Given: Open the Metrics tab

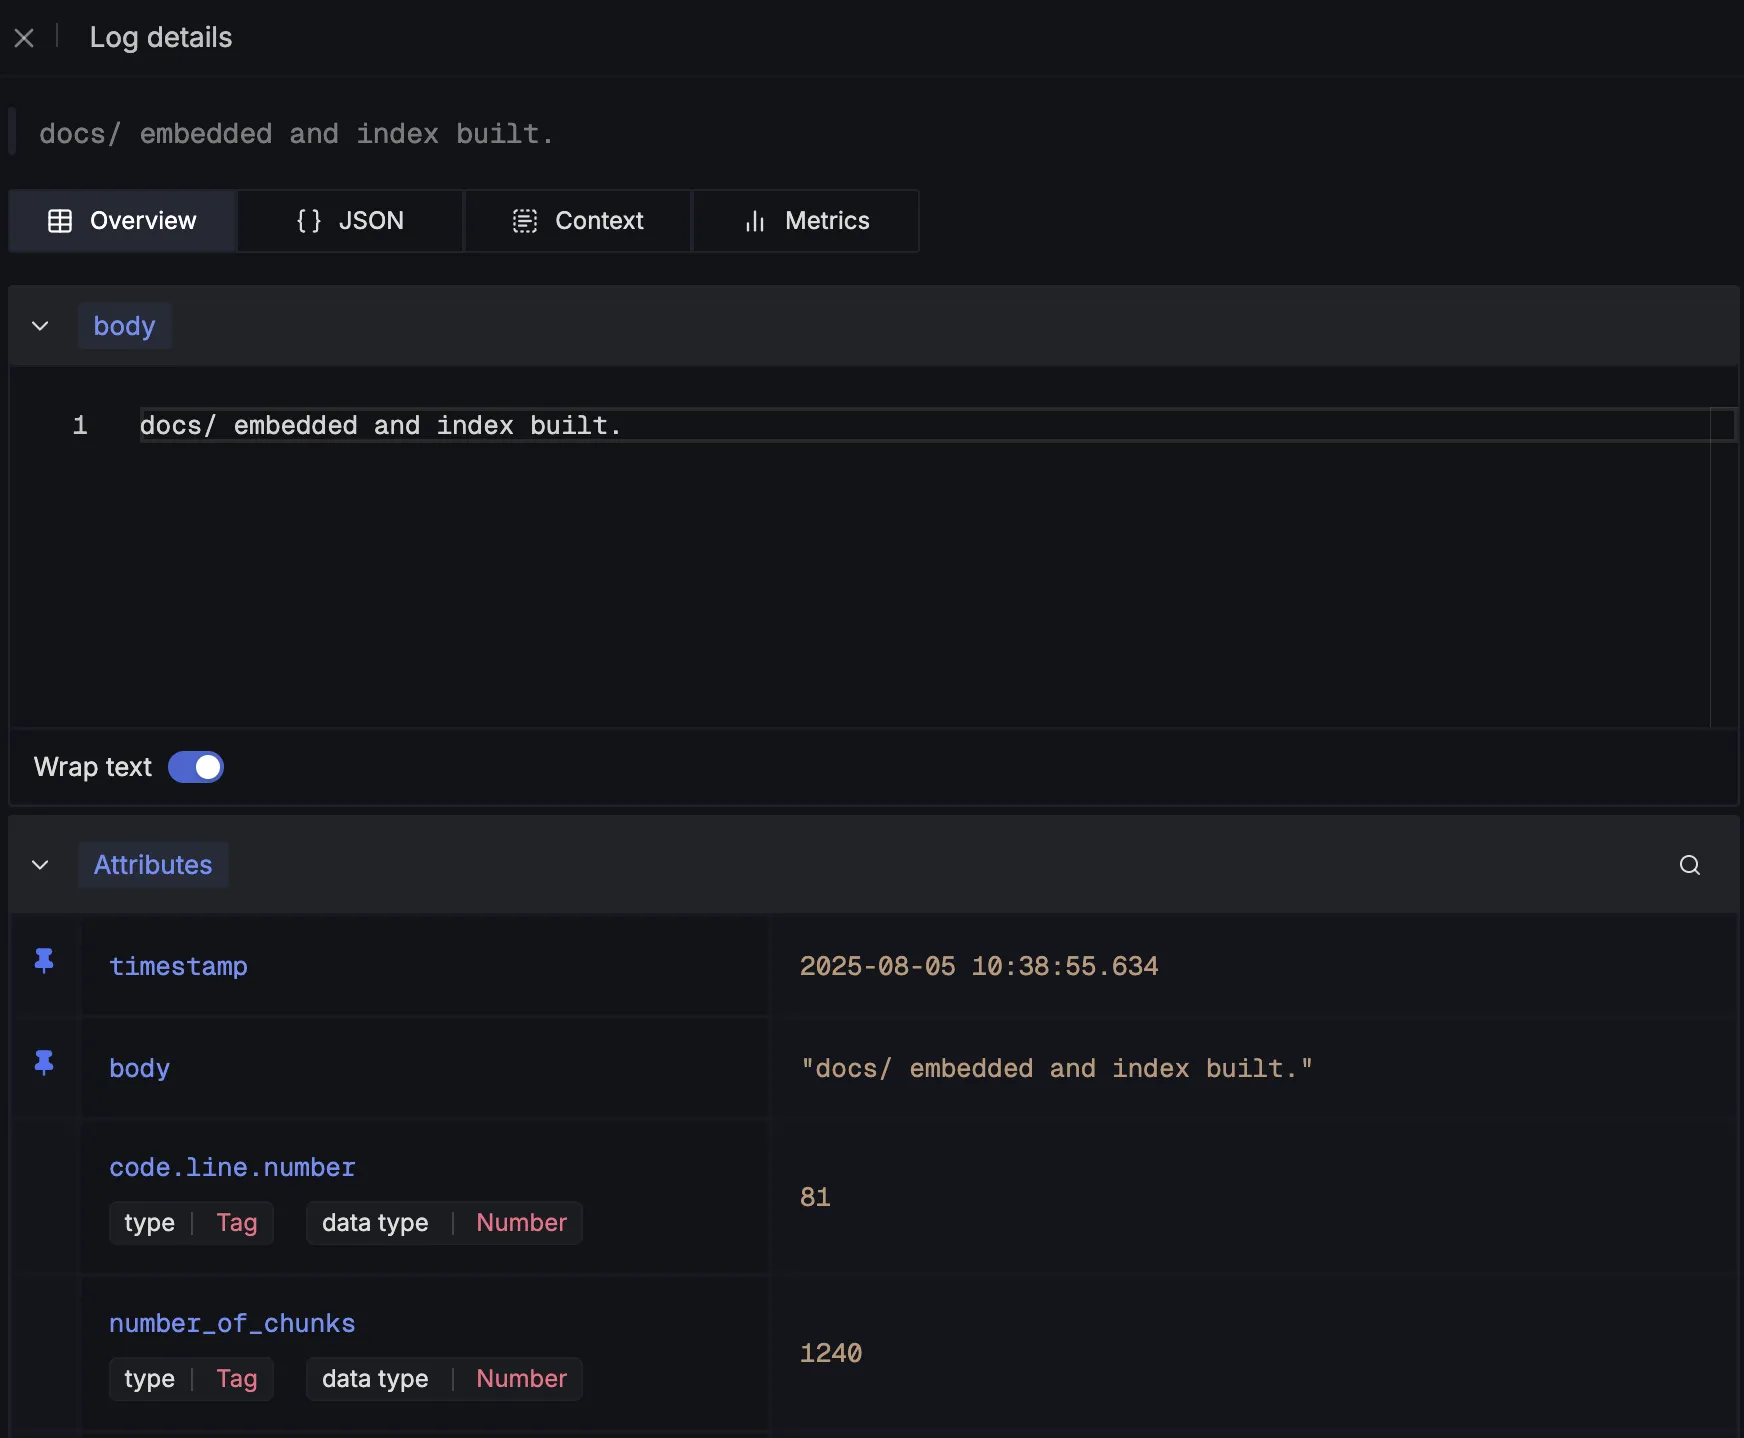Looking at the screenshot, I should click(x=806, y=221).
